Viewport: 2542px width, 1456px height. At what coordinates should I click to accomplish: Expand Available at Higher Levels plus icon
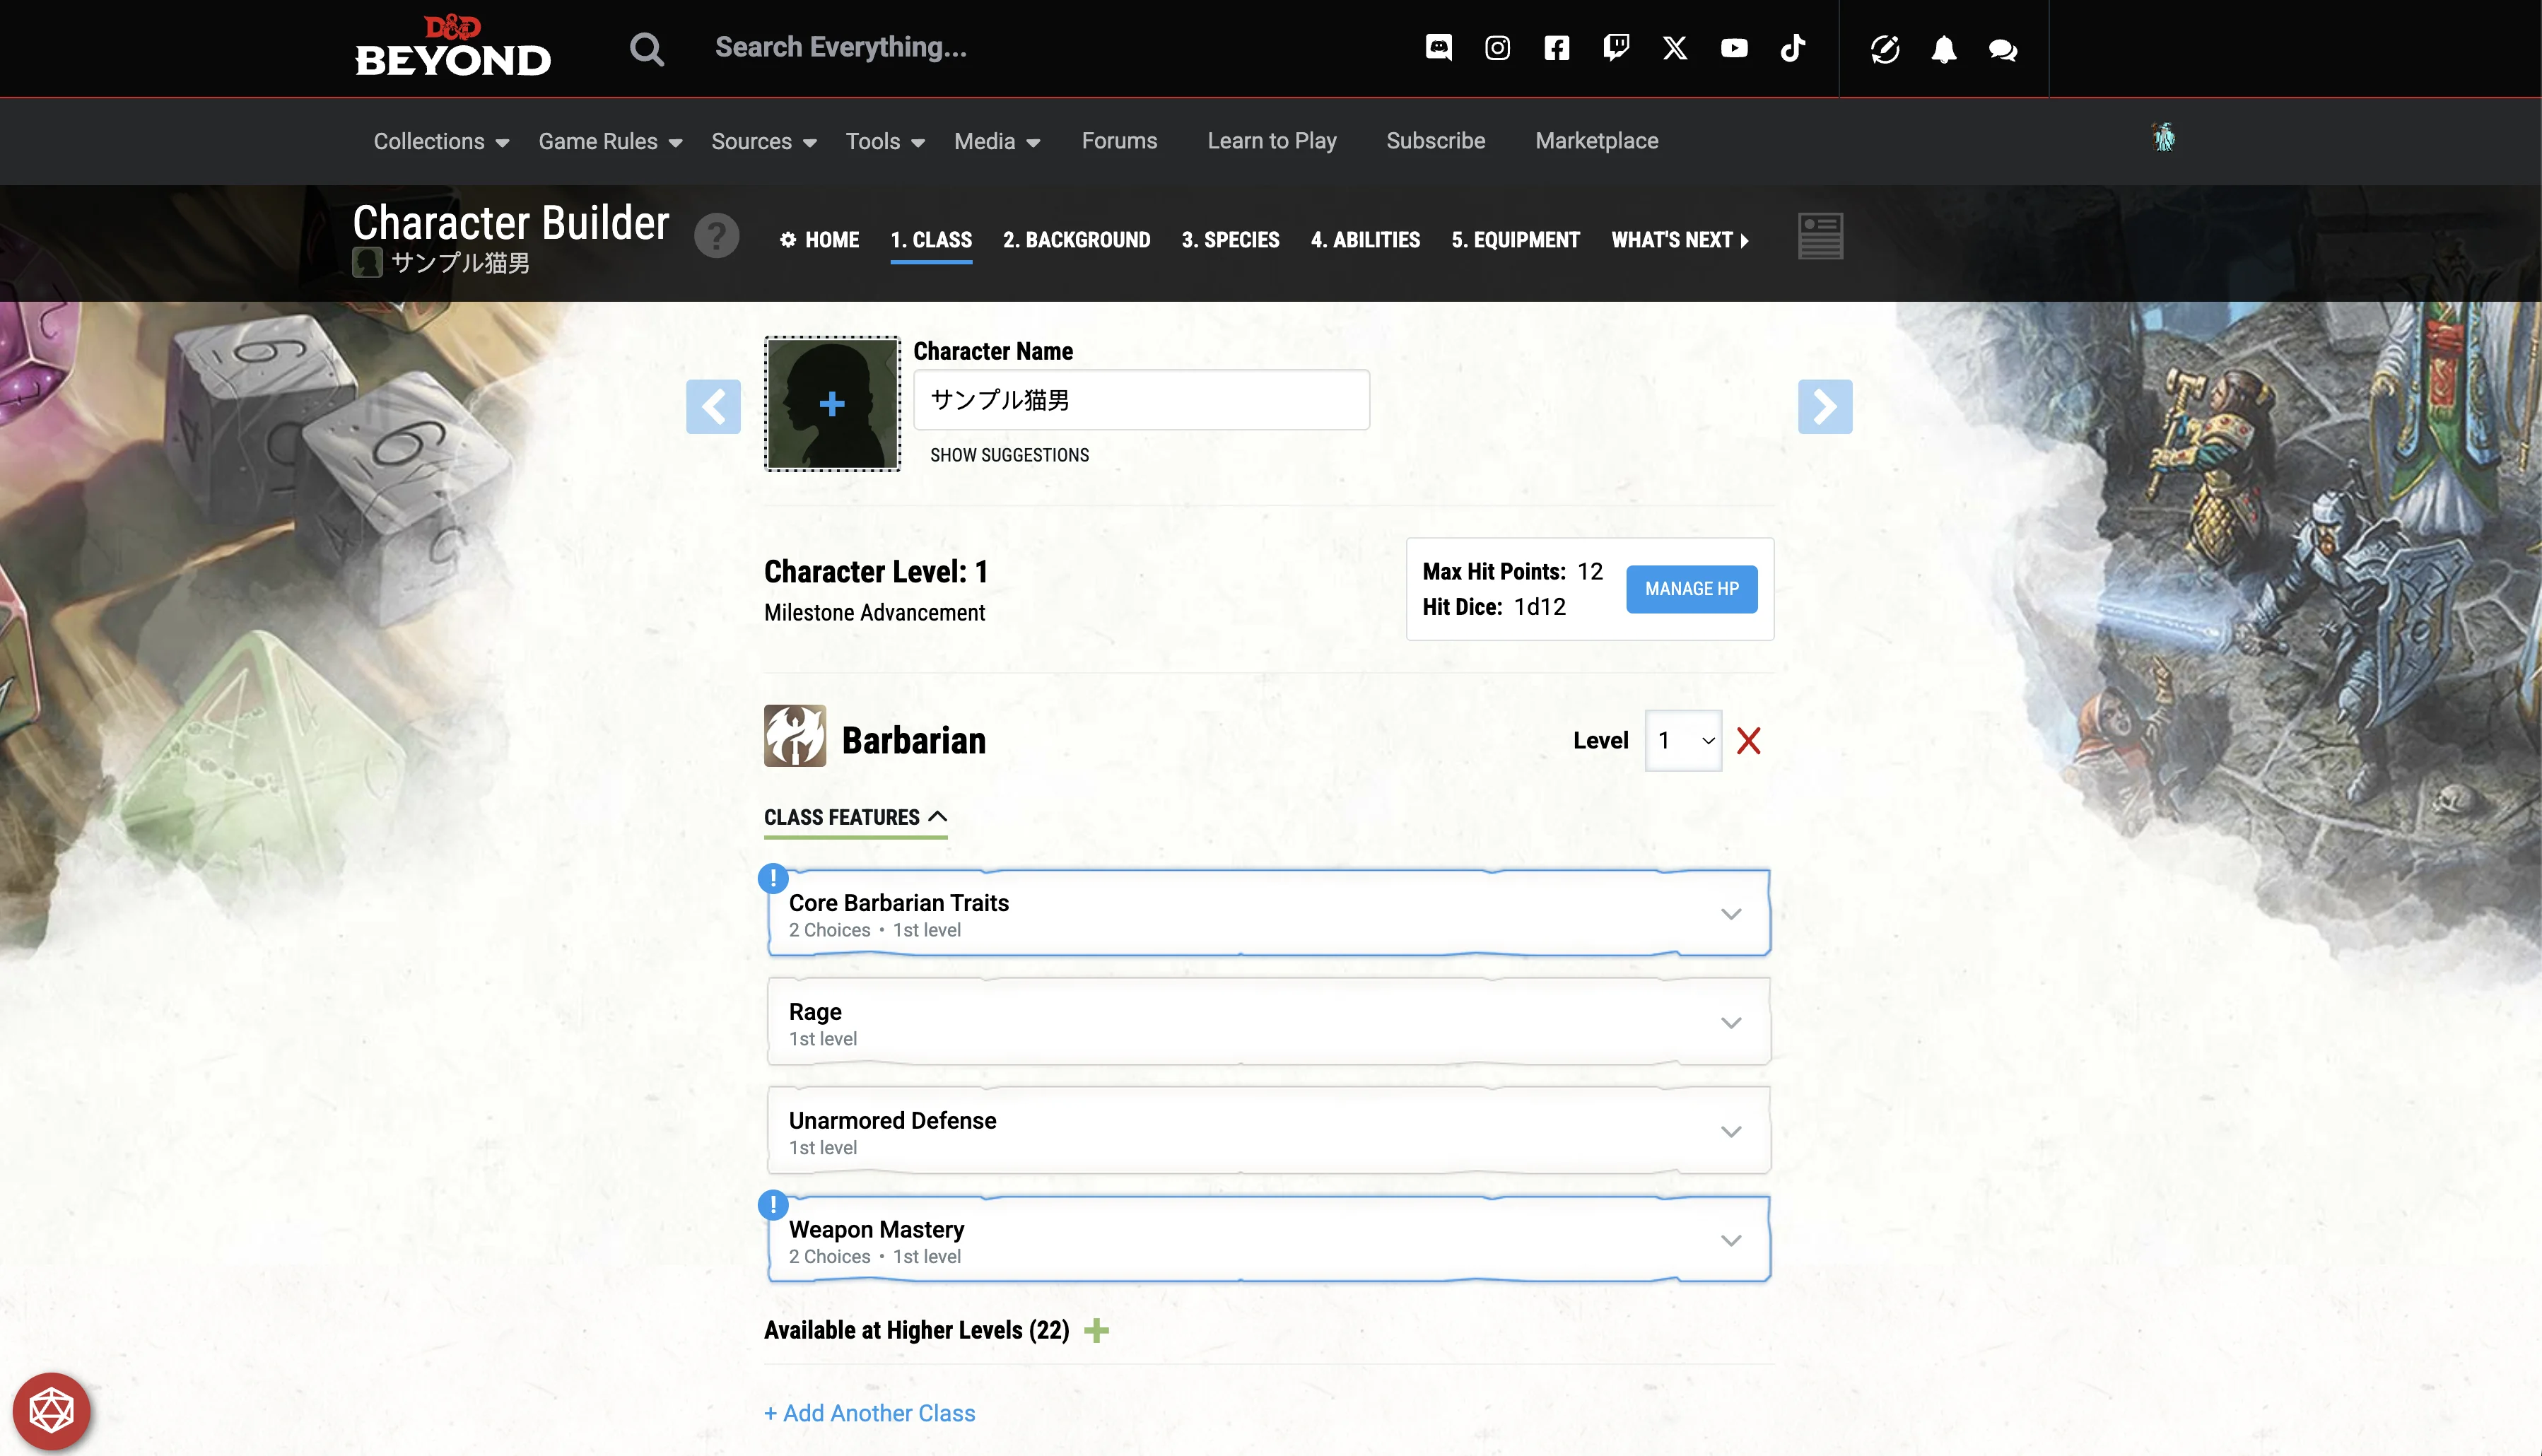(x=1096, y=1330)
